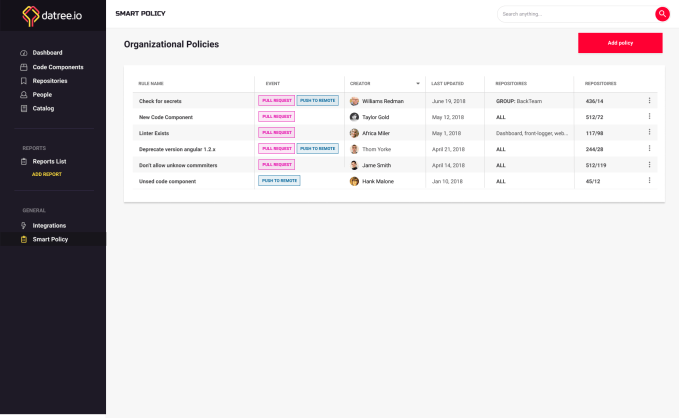Open Reports List in sidebar
679x418 pixels.
pos(49,161)
